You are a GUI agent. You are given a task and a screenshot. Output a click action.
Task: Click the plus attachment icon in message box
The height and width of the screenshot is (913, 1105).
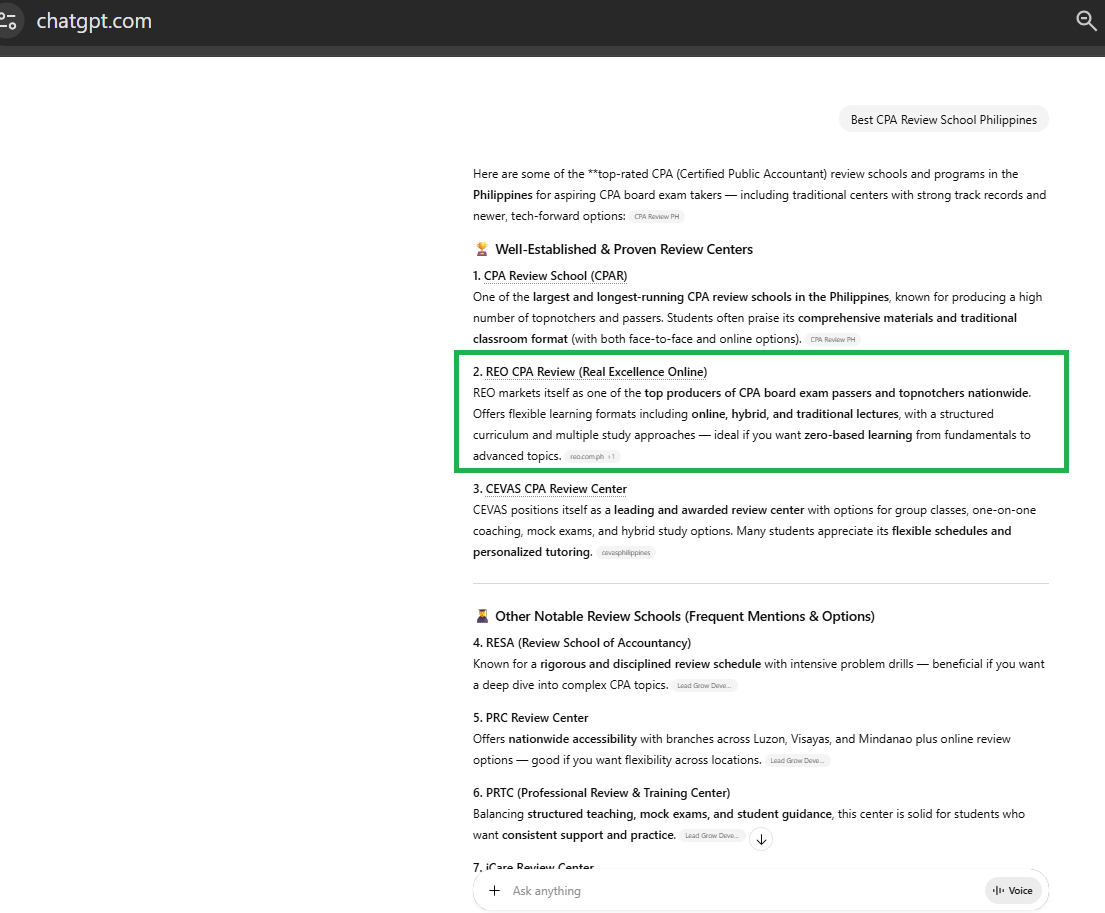point(494,891)
